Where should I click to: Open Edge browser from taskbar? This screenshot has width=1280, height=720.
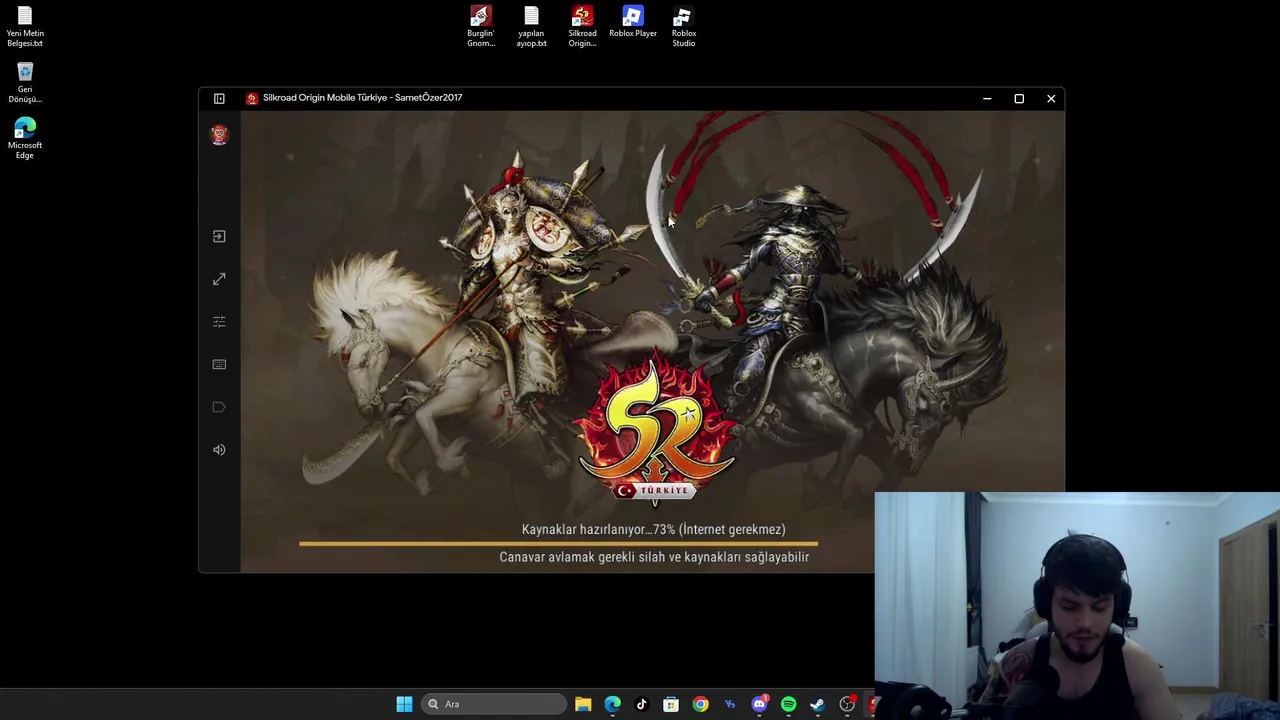click(x=612, y=704)
